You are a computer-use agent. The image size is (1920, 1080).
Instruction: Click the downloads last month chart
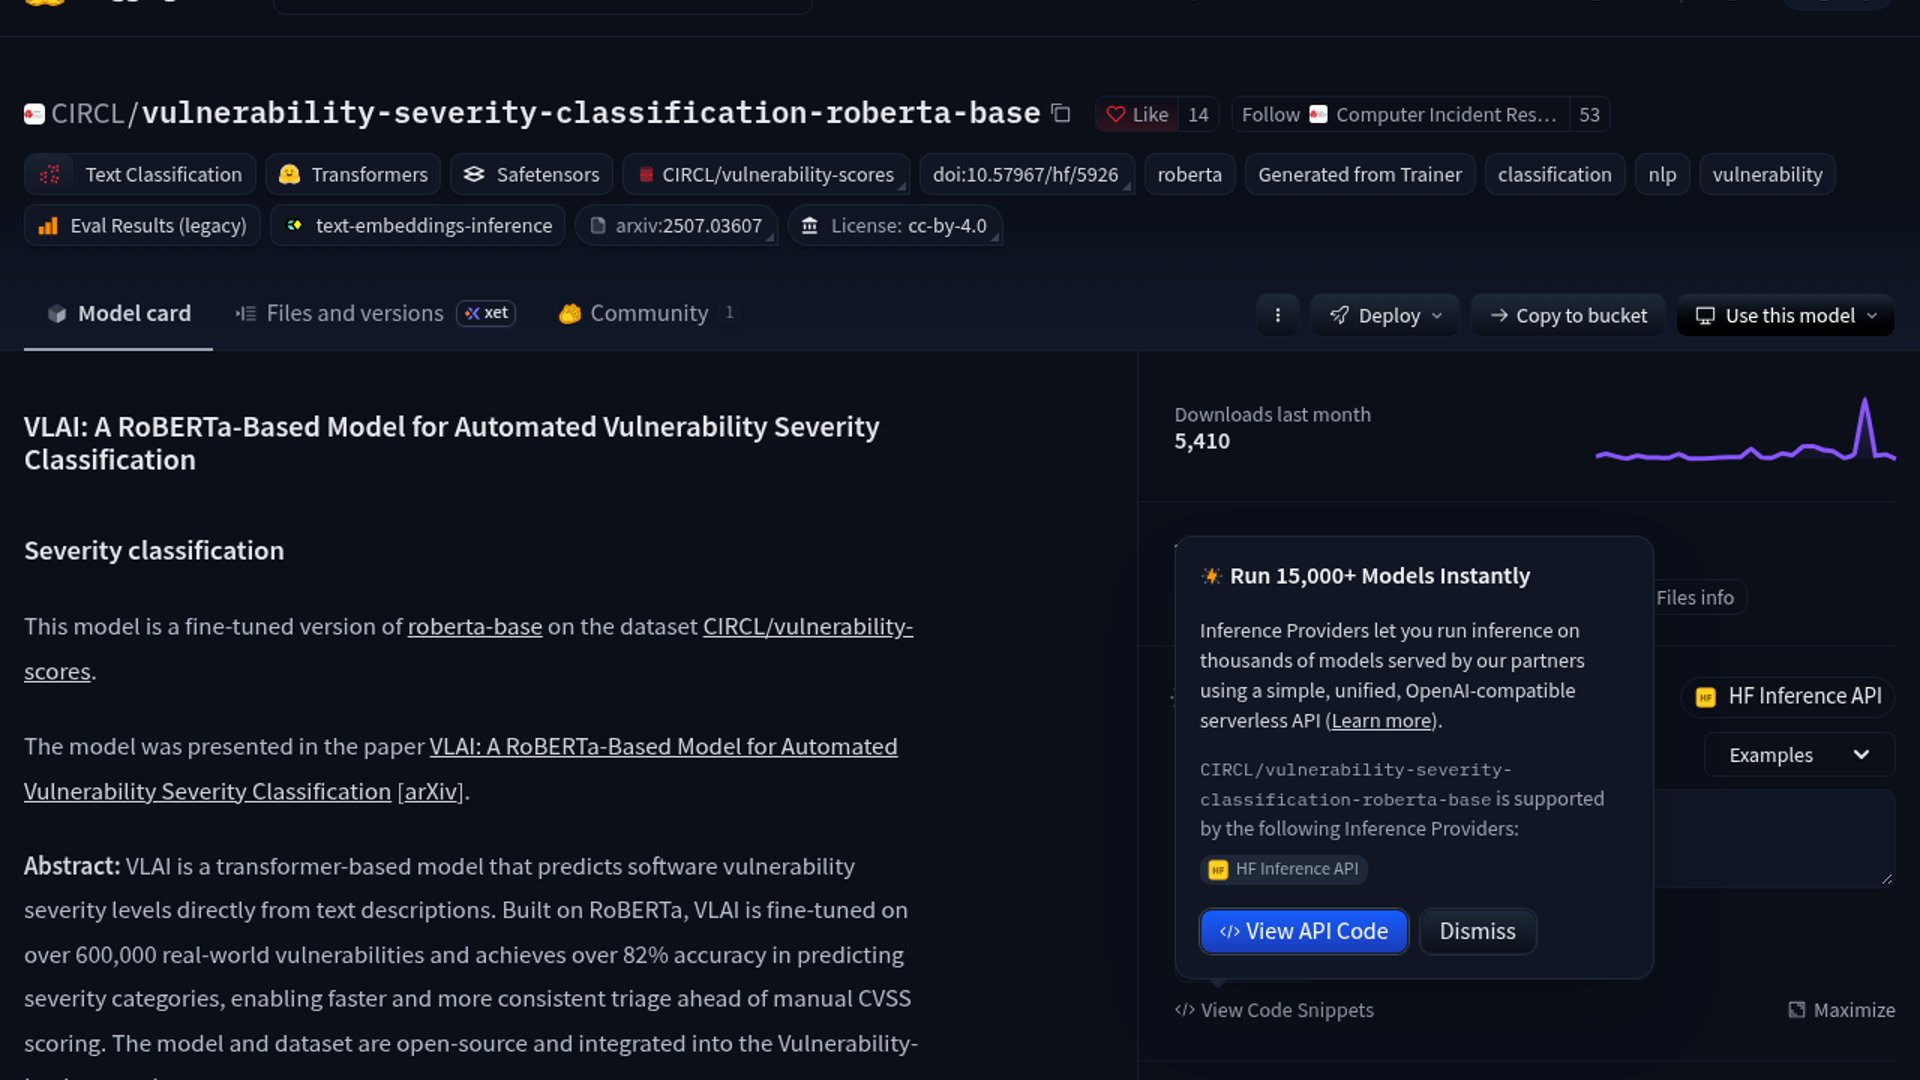coord(1745,432)
